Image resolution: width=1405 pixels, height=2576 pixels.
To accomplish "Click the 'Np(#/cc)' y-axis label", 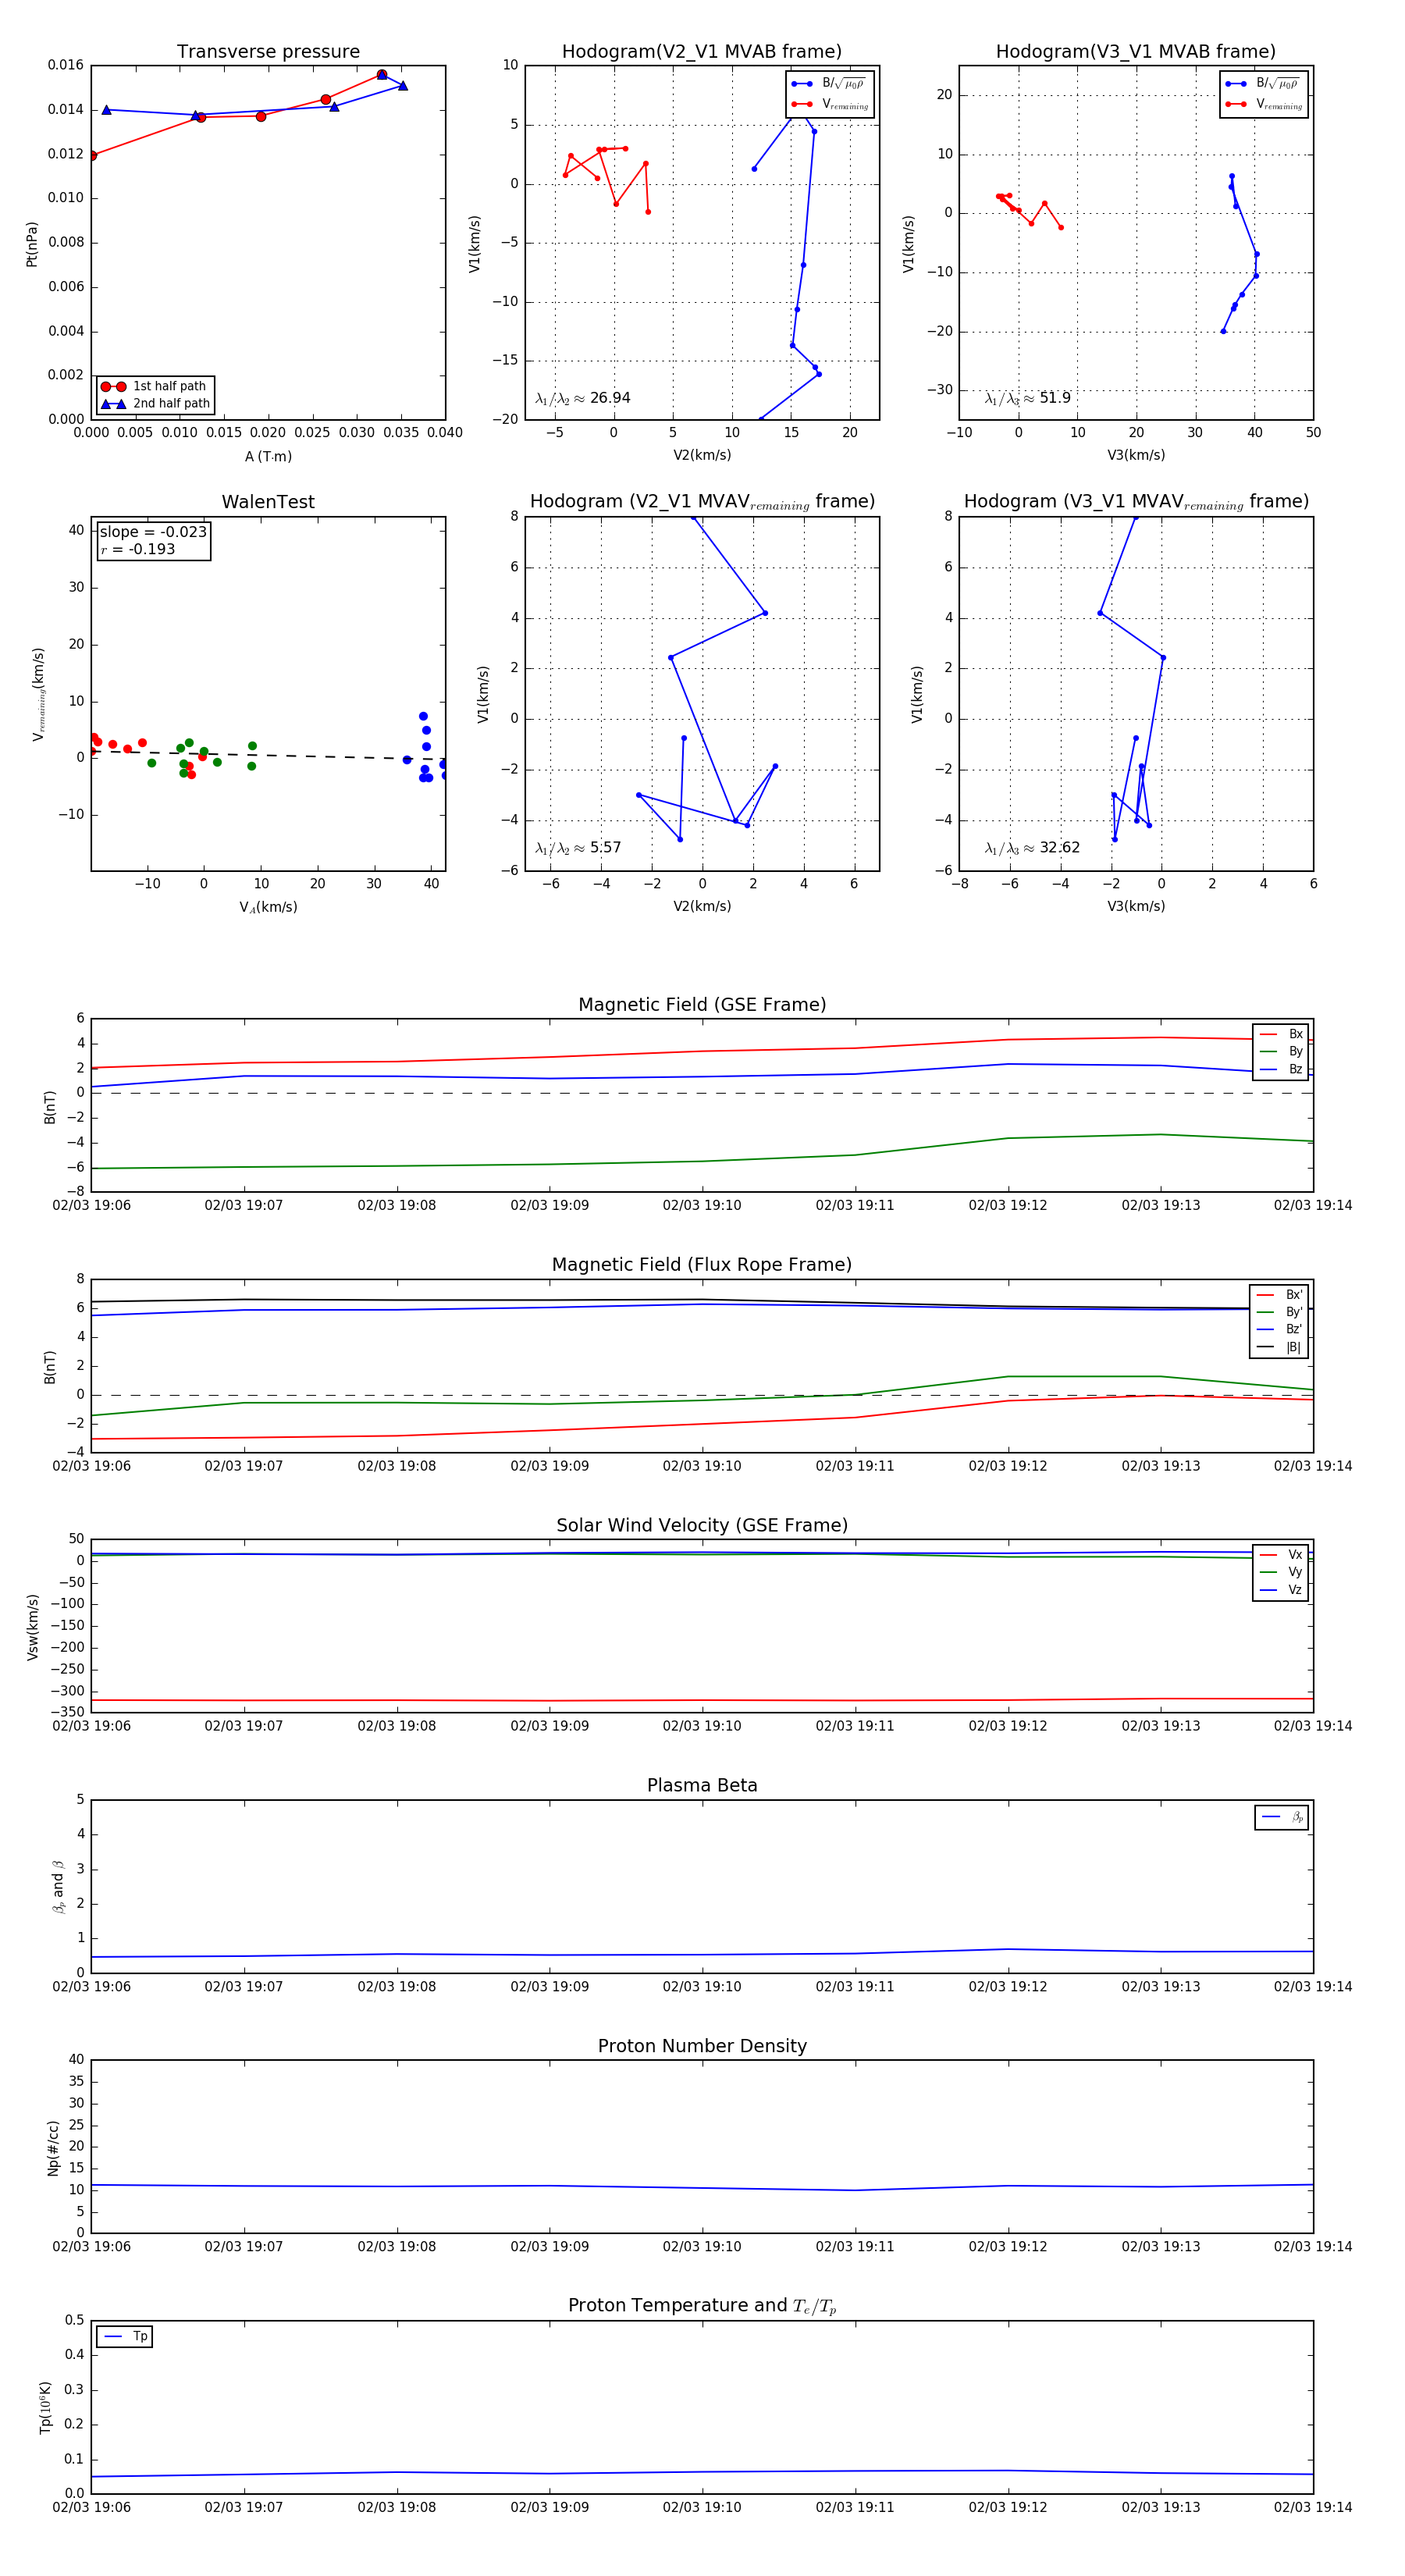I will tap(53, 2147).
